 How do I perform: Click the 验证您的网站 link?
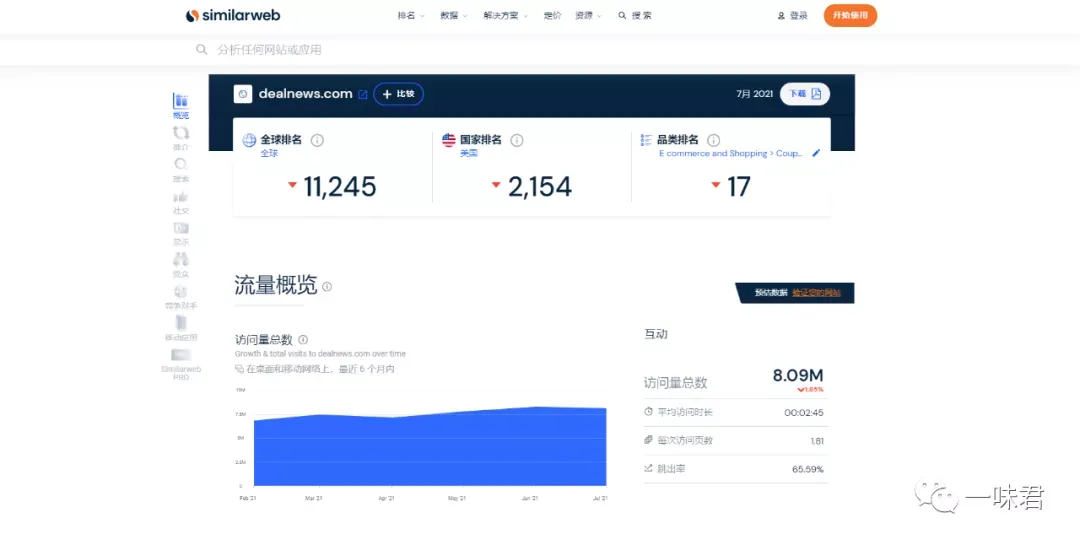point(816,293)
